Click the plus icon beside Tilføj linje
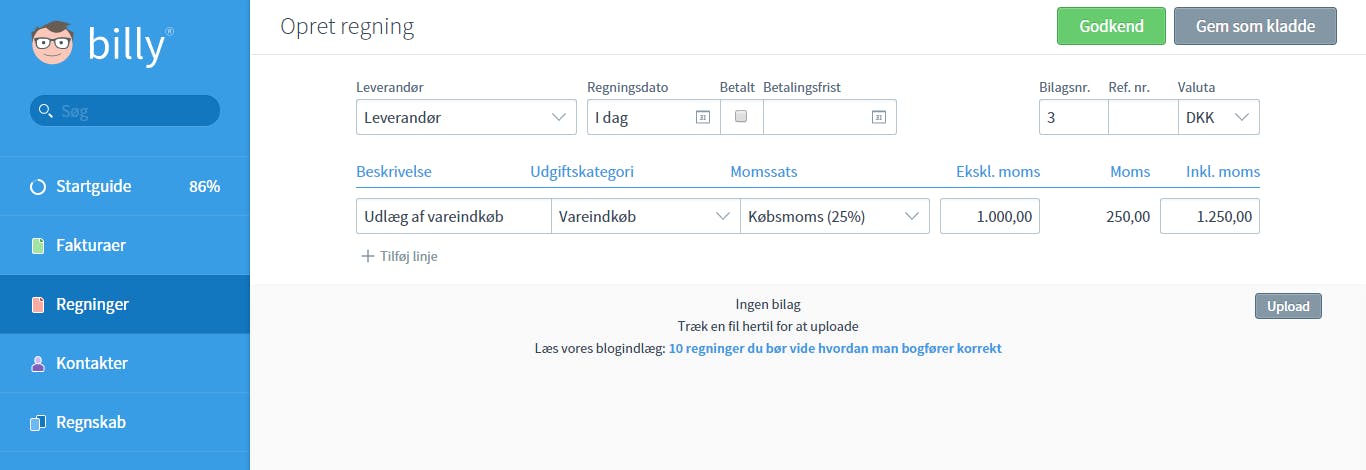The height and width of the screenshot is (470, 1366). tap(368, 256)
